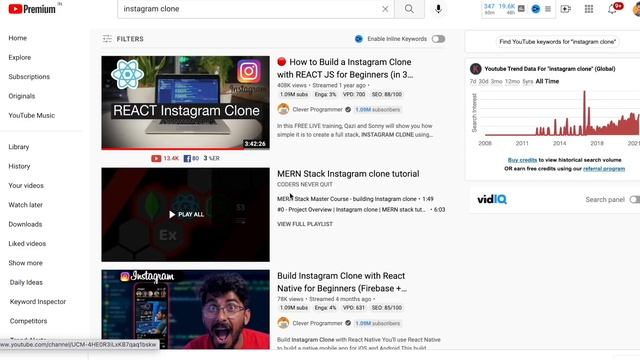
Task: Select the 30d trend range
Action: click(x=483, y=81)
